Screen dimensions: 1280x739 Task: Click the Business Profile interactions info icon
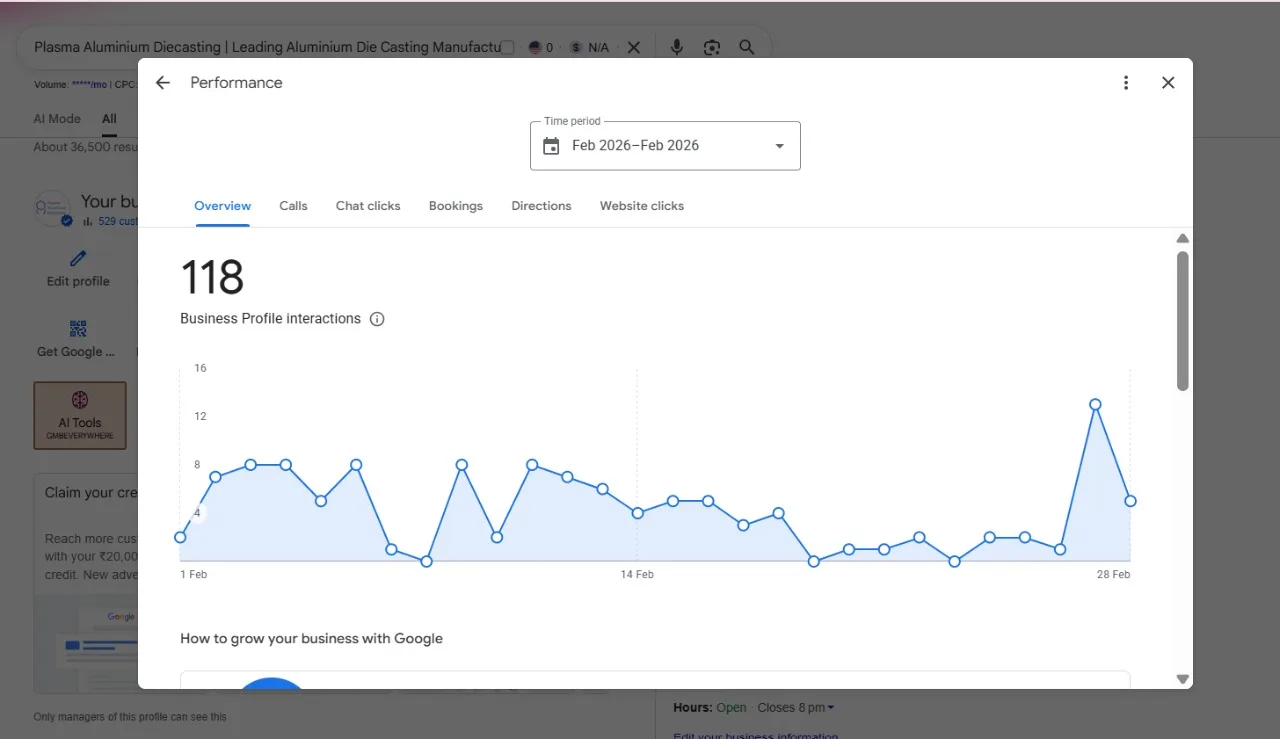[377, 319]
